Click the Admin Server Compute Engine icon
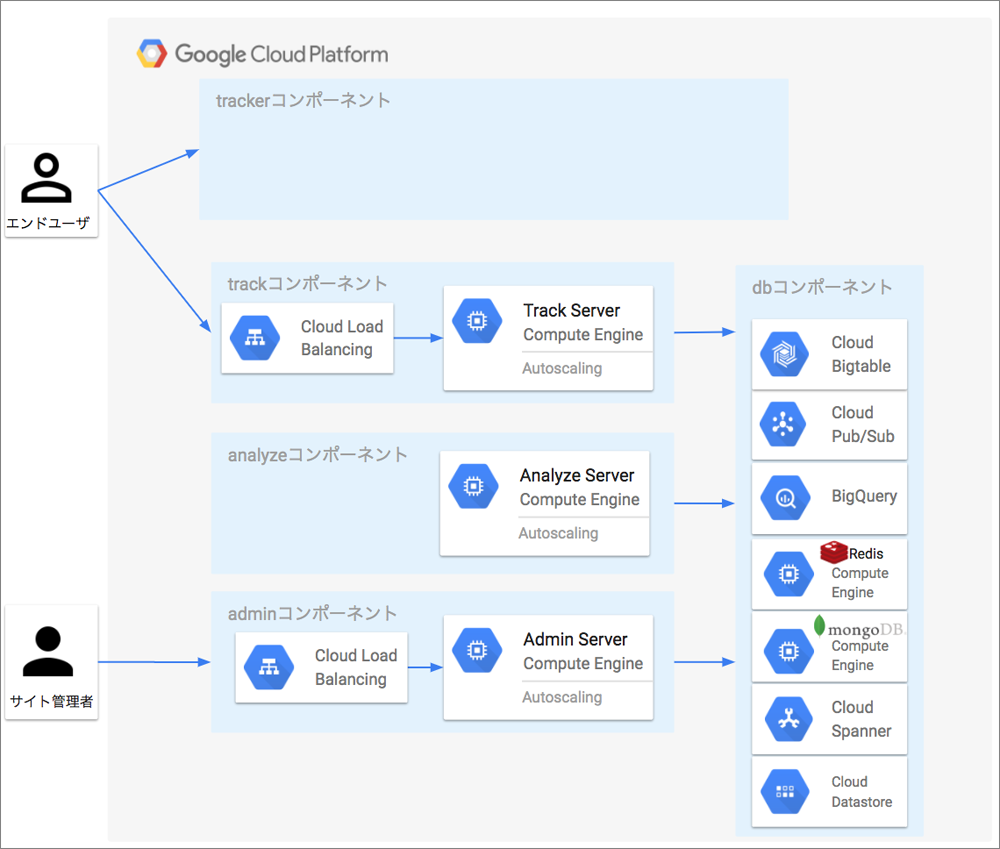 coord(477,650)
